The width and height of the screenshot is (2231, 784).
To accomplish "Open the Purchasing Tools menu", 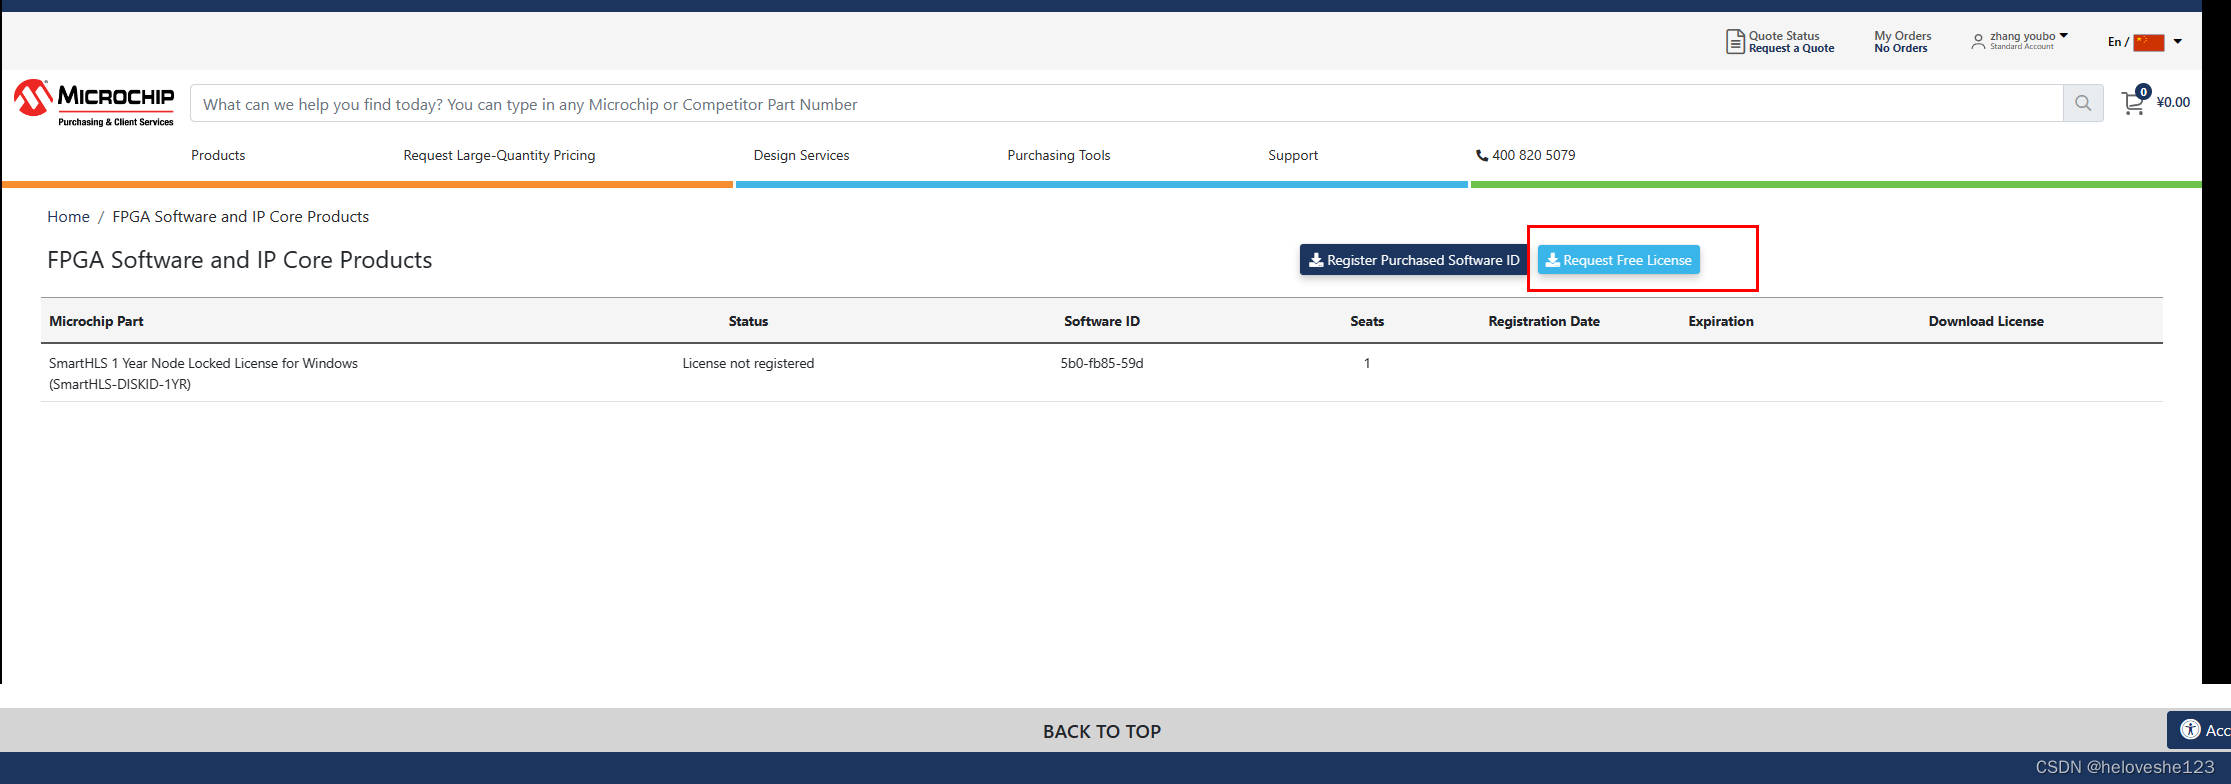I will [1059, 155].
